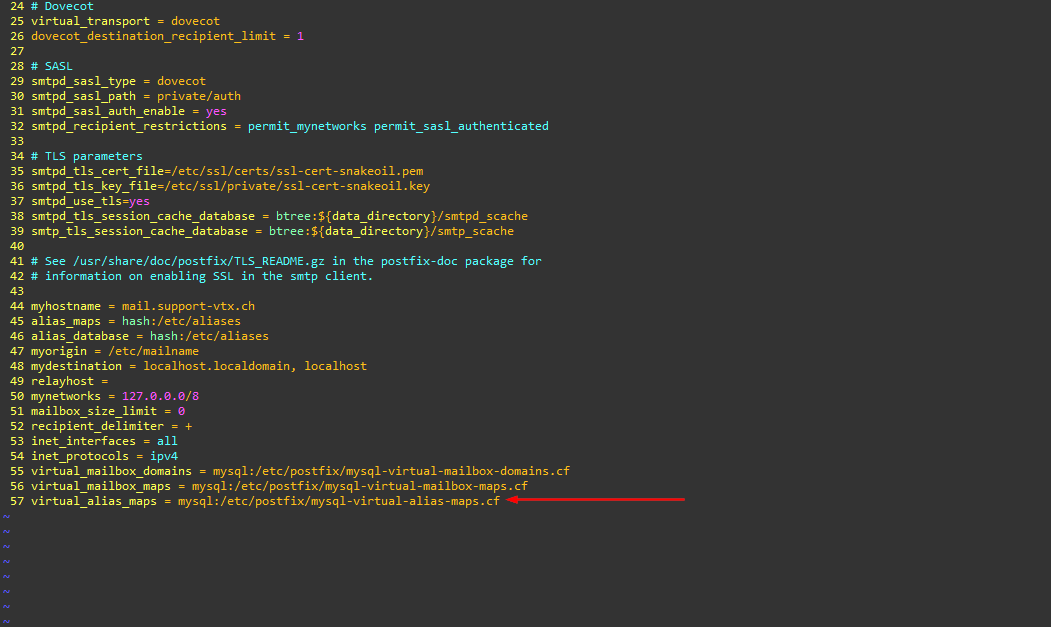Image resolution: width=1051 pixels, height=627 pixels.
Task: Click the '# Dovecot' comment on line 24
Action: click(x=62, y=6)
